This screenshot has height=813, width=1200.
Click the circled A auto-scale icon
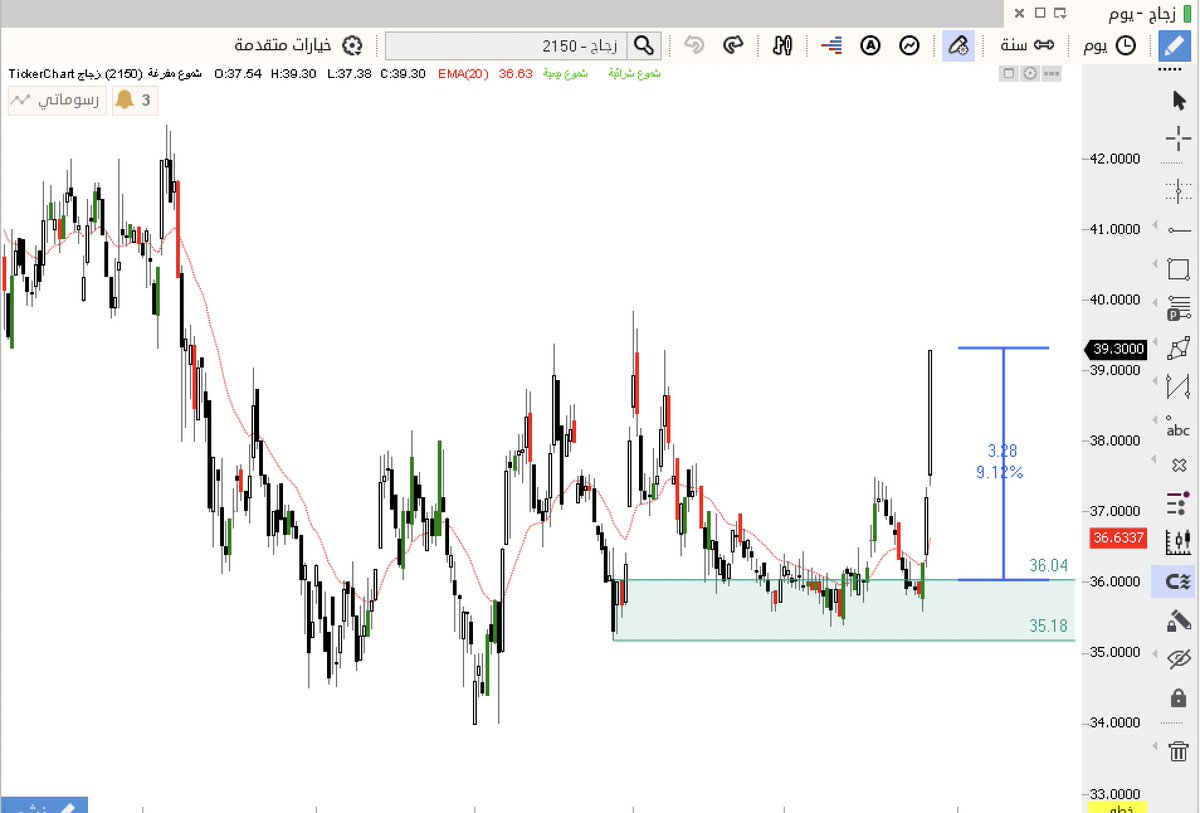(x=871, y=45)
